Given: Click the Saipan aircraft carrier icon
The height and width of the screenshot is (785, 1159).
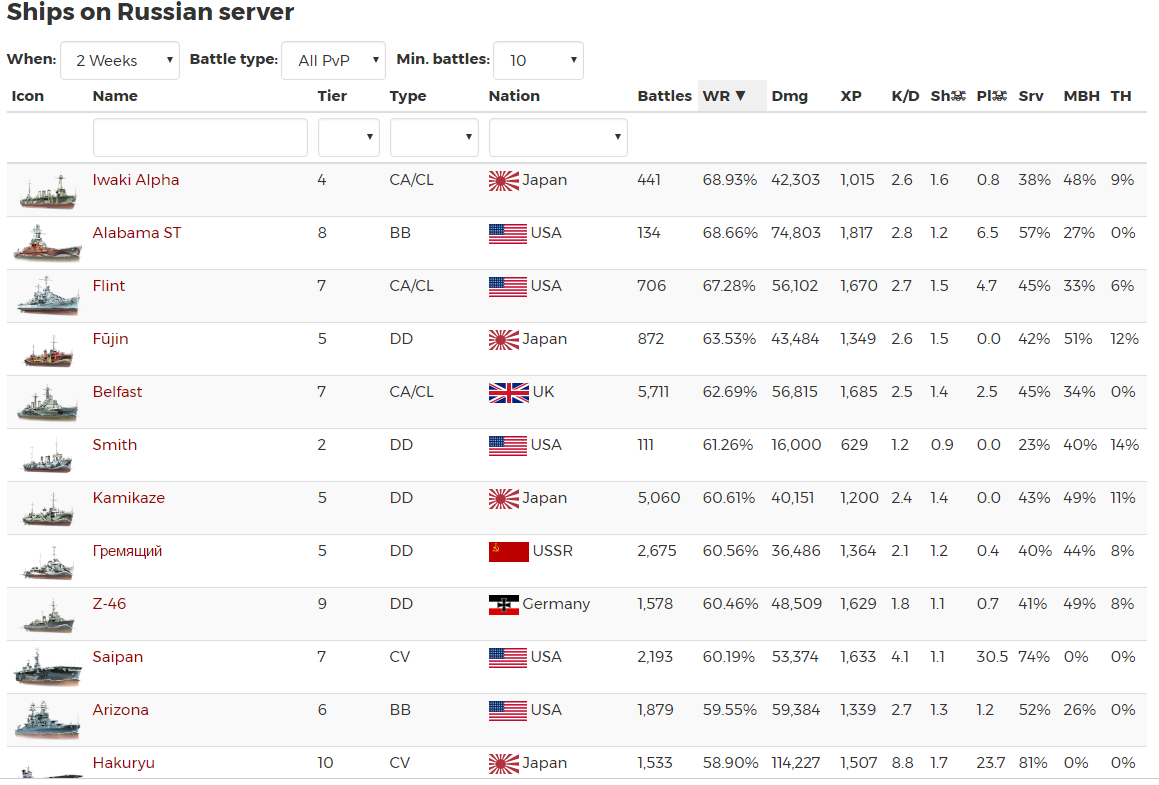Looking at the screenshot, I should coord(46,667).
